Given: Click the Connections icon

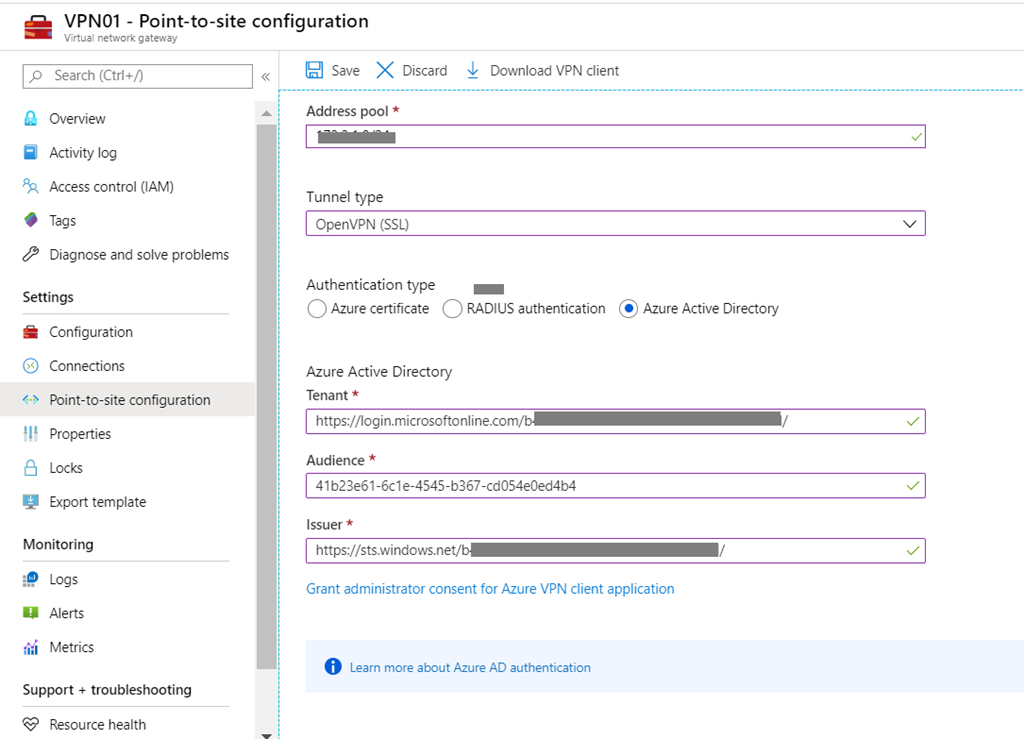Looking at the screenshot, I should tap(31, 366).
